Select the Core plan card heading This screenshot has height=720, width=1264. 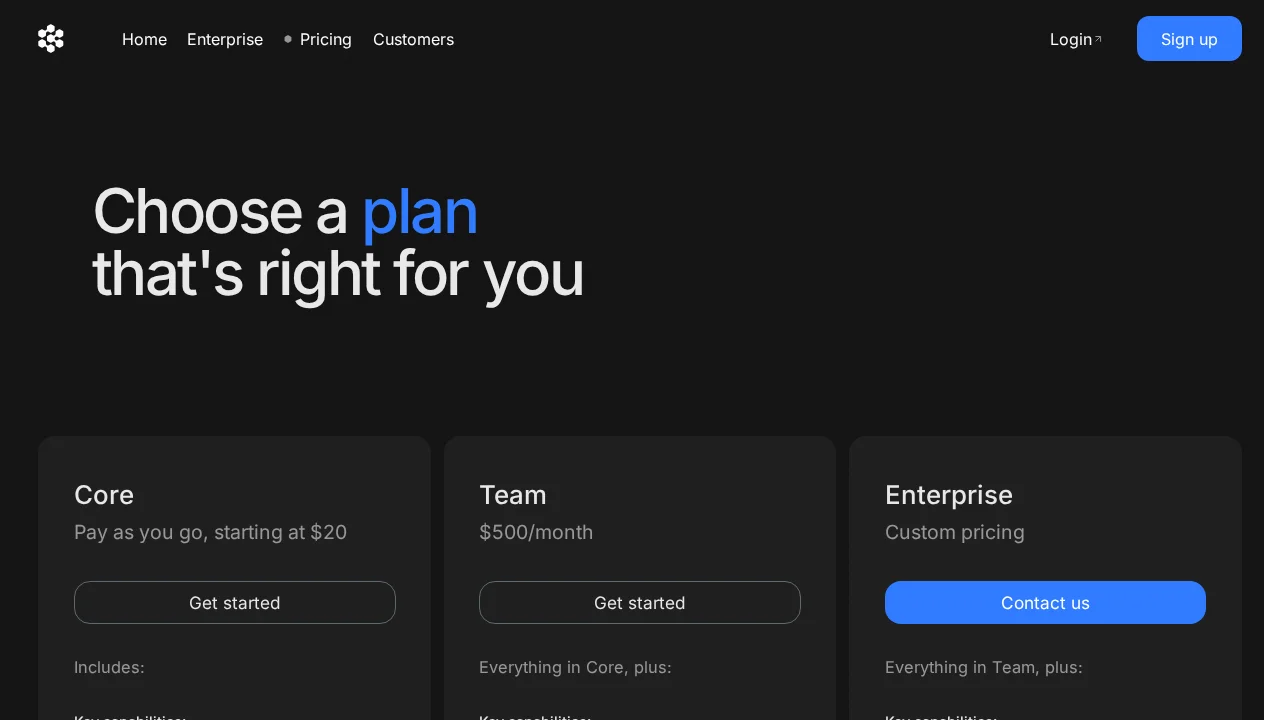pyautogui.click(x=104, y=495)
